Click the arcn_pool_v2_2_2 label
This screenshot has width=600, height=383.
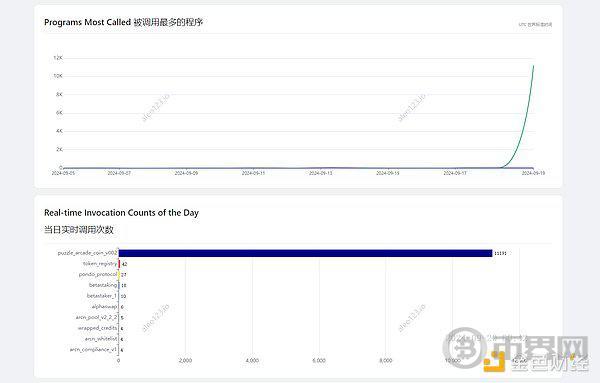[96, 317]
